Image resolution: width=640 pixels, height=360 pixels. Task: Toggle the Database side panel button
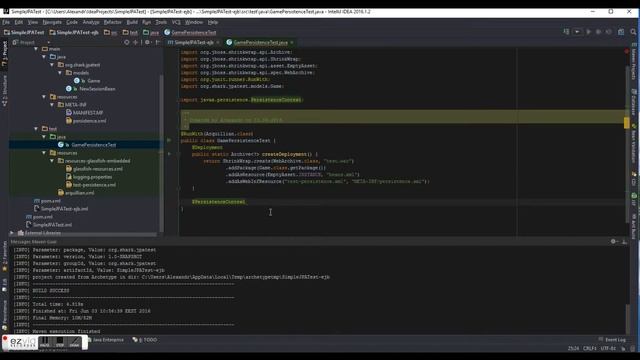[x=633, y=102]
